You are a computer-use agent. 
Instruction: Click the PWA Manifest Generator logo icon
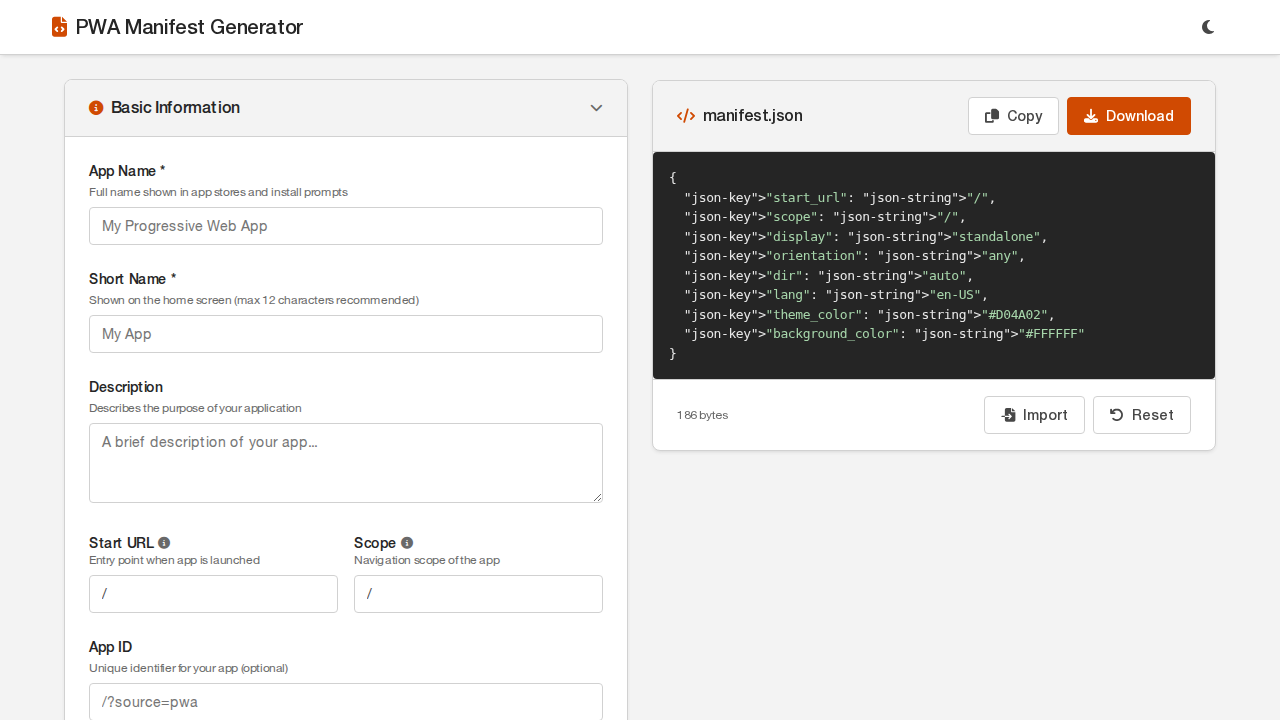(59, 27)
